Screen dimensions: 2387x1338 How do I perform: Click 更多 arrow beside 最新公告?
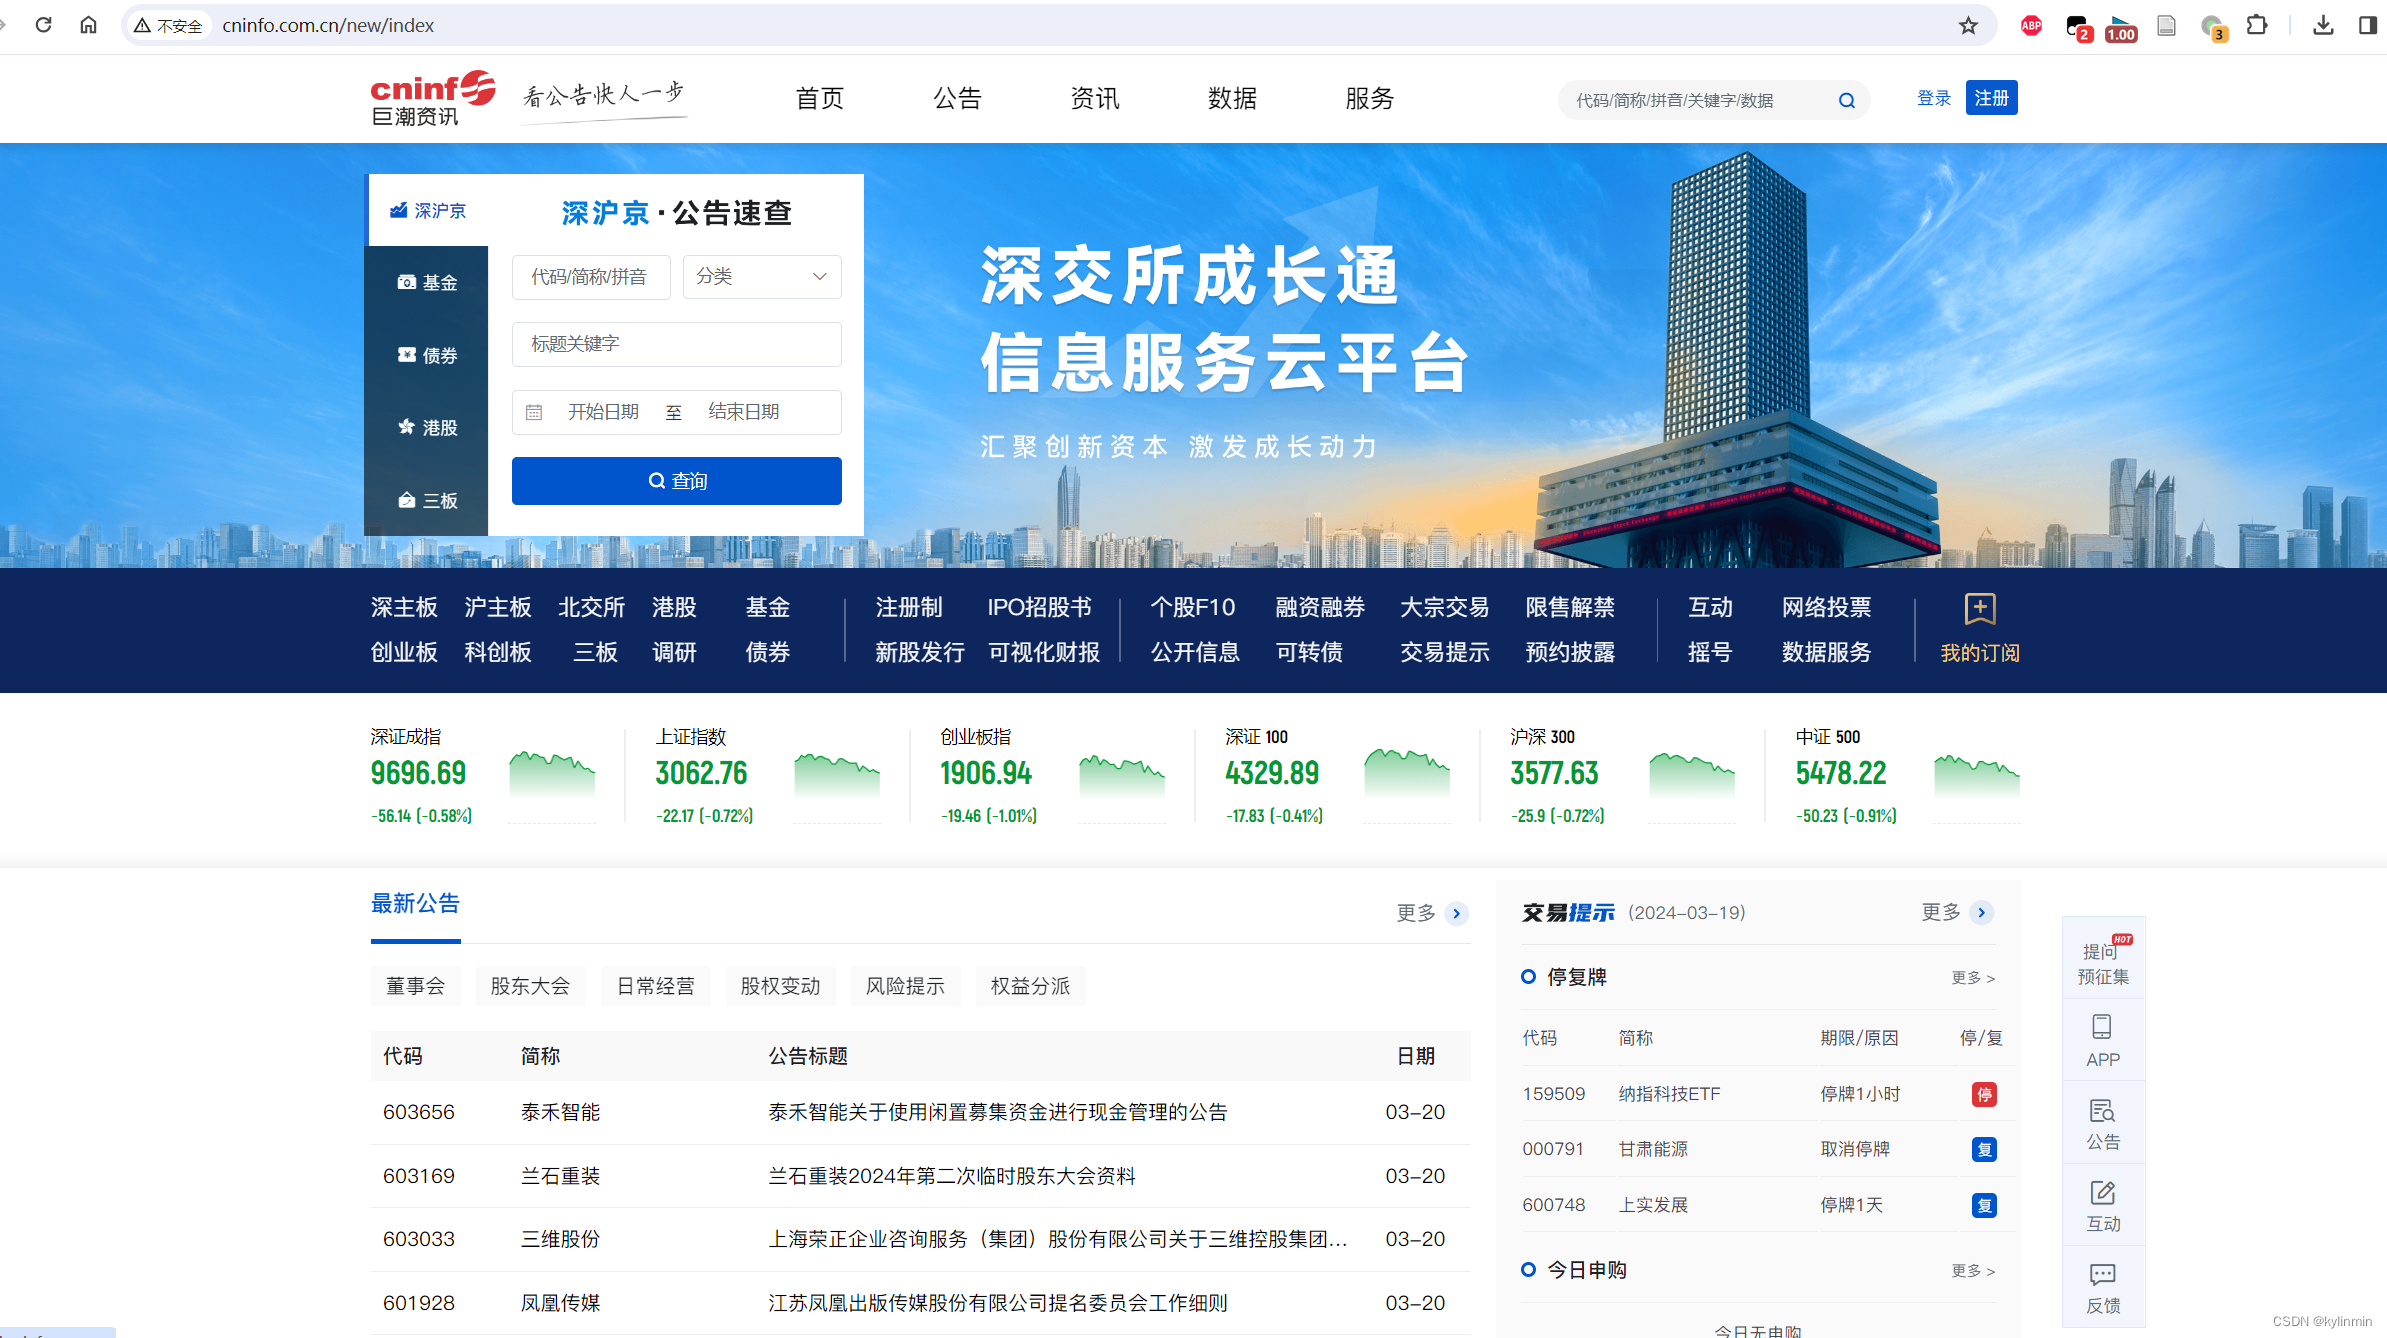coord(1458,913)
